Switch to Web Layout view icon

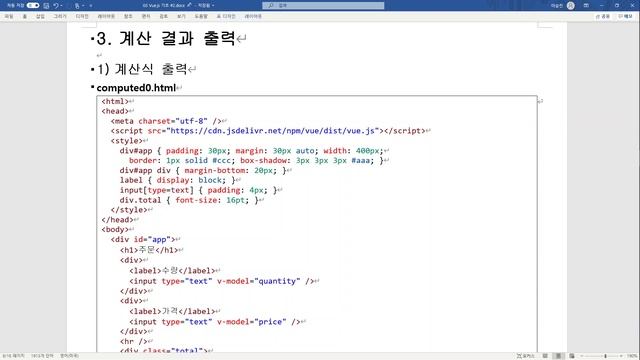pos(572,356)
